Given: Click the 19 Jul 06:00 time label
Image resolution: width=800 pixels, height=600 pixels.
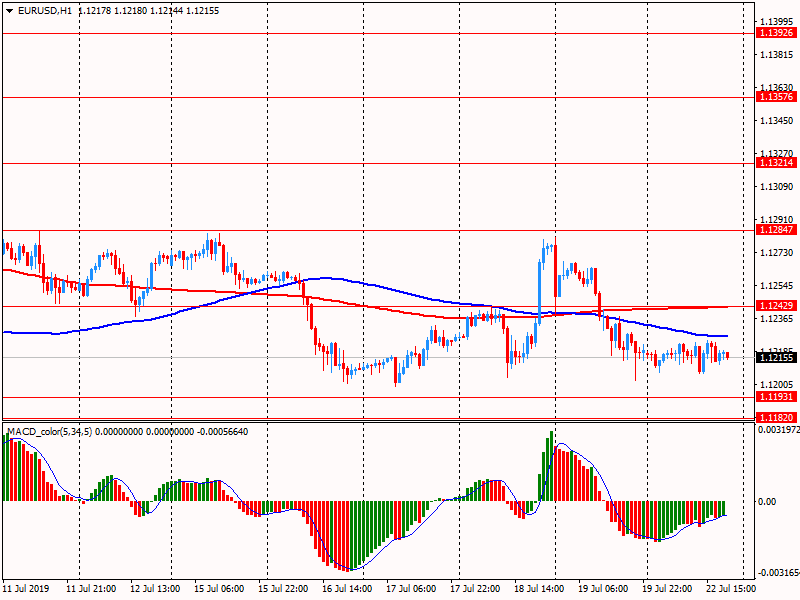Looking at the screenshot, I should click(603, 589).
